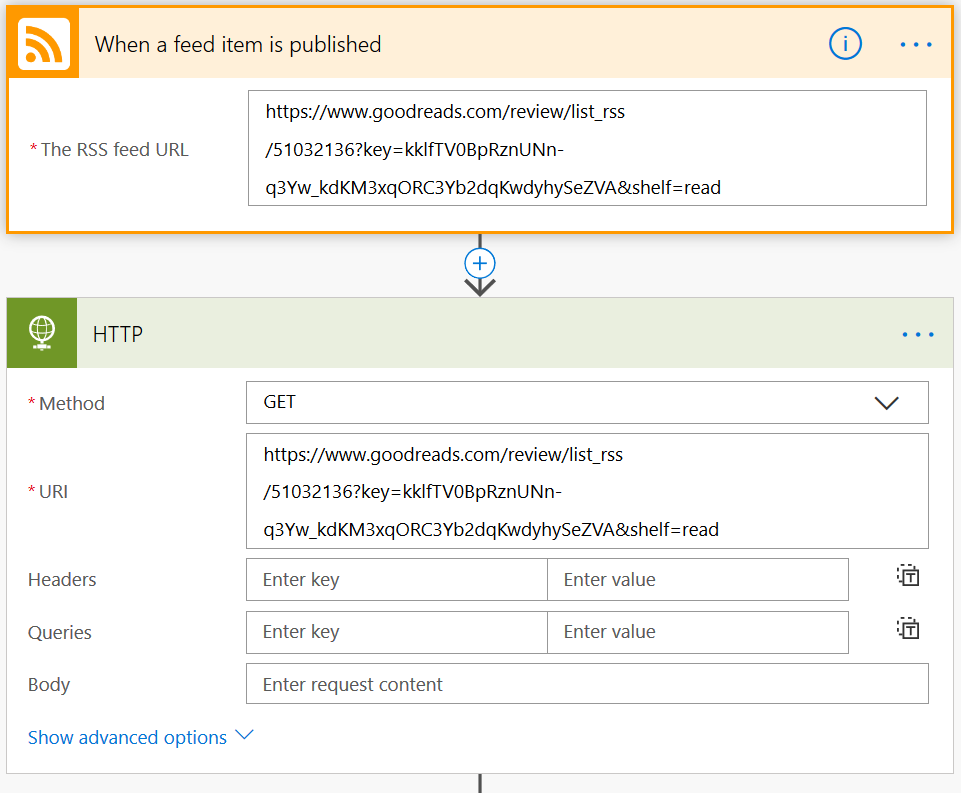The image size is (961, 793).
Task: Click the Body label
Action: point(49,685)
